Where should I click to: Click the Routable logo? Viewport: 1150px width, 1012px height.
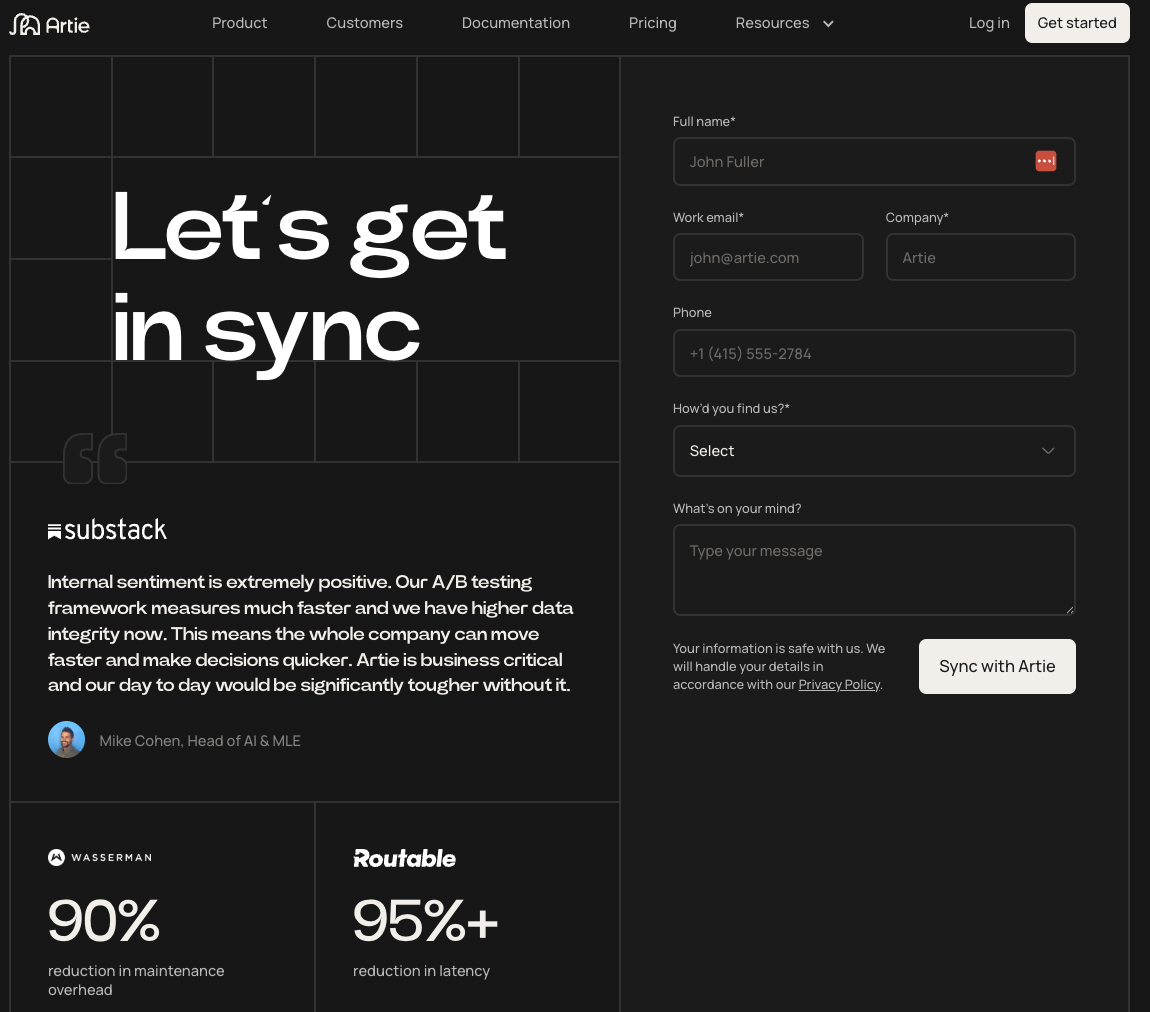404,858
